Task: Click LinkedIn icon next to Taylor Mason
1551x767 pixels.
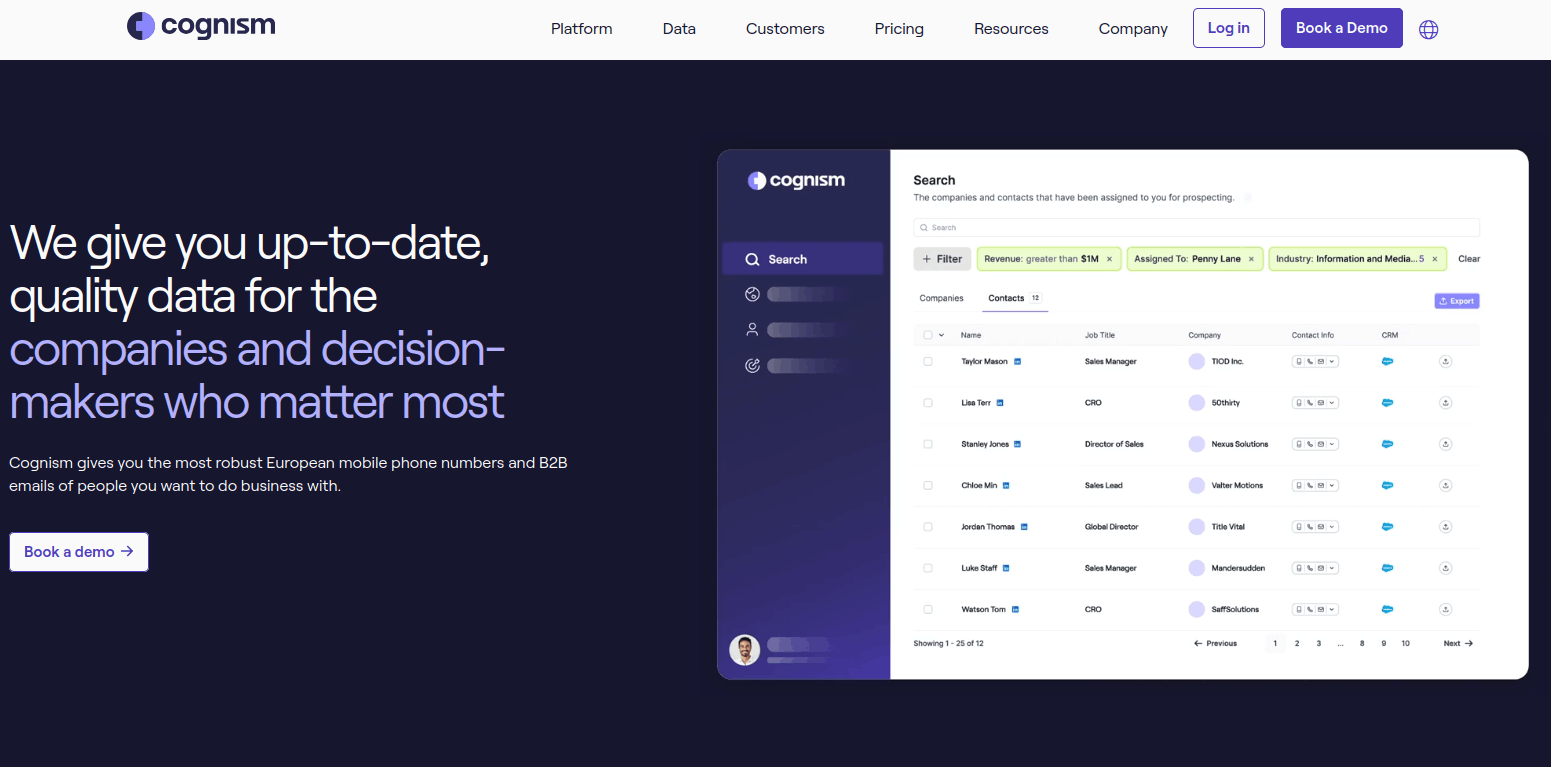Action: pyautogui.click(x=1018, y=361)
